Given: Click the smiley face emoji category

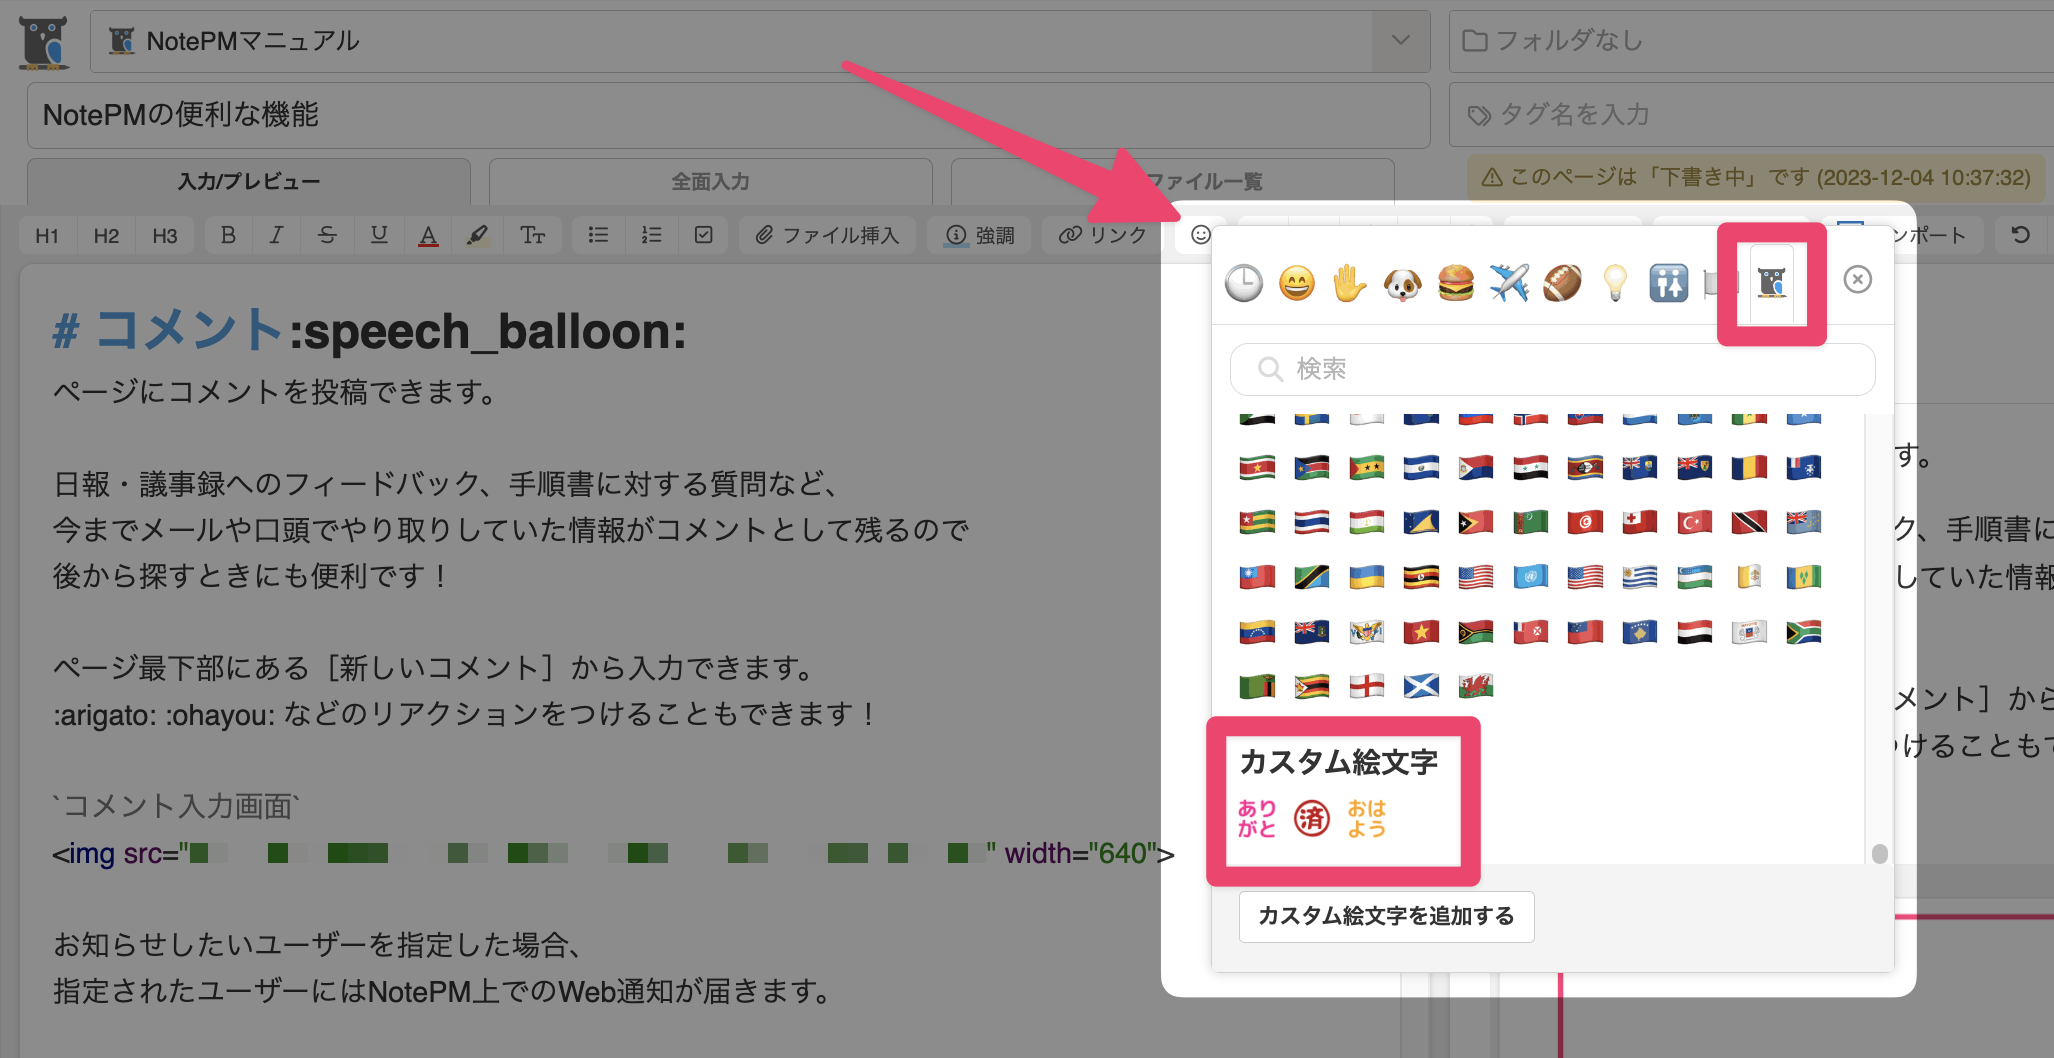Looking at the screenshot, I should click(x=1296, y=284).
